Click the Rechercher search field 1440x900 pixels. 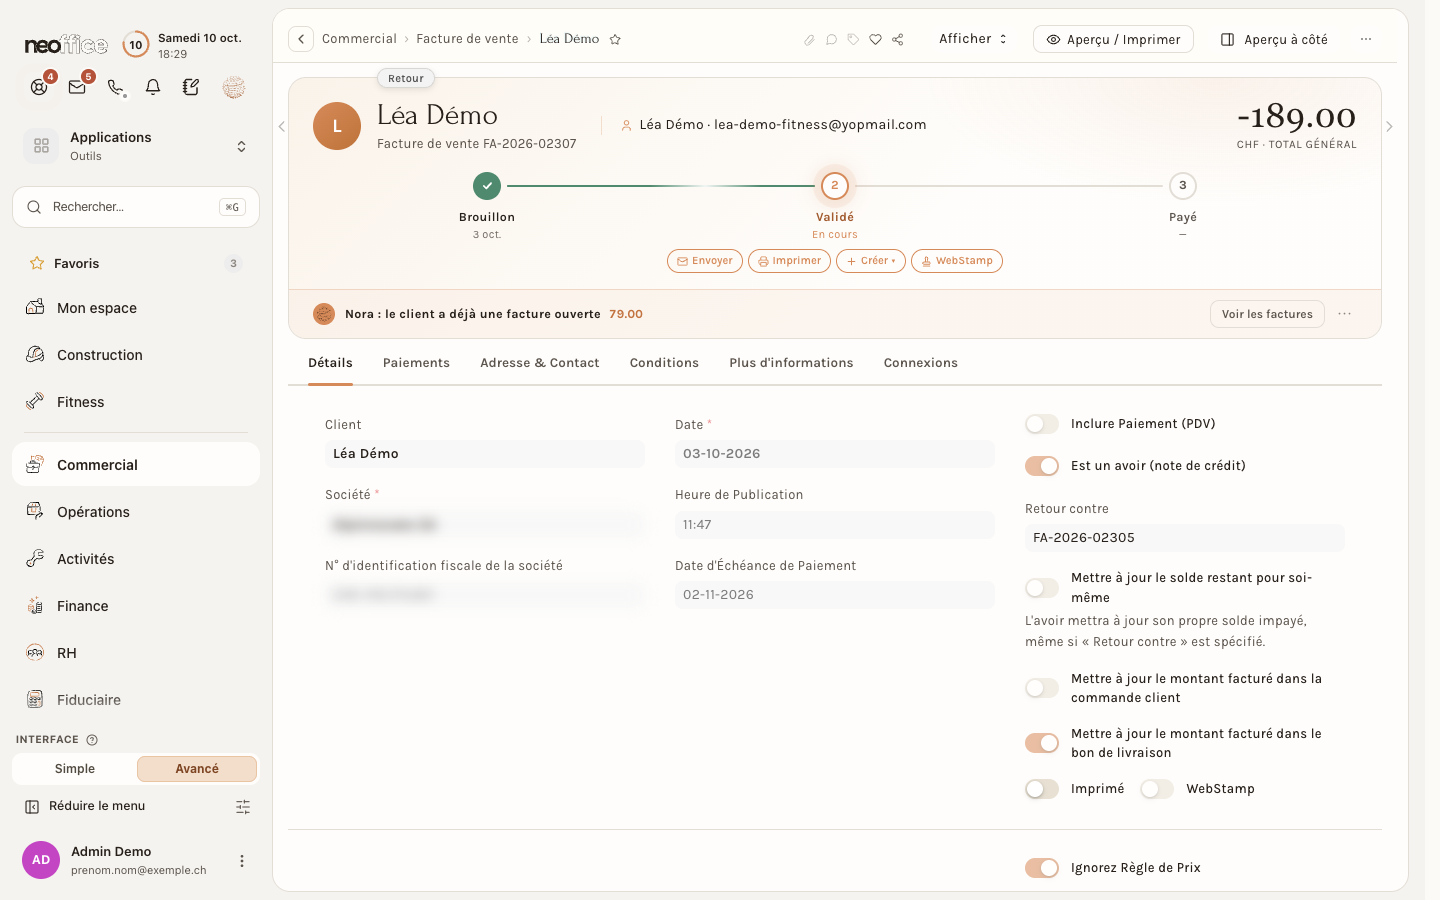[136, 207]
